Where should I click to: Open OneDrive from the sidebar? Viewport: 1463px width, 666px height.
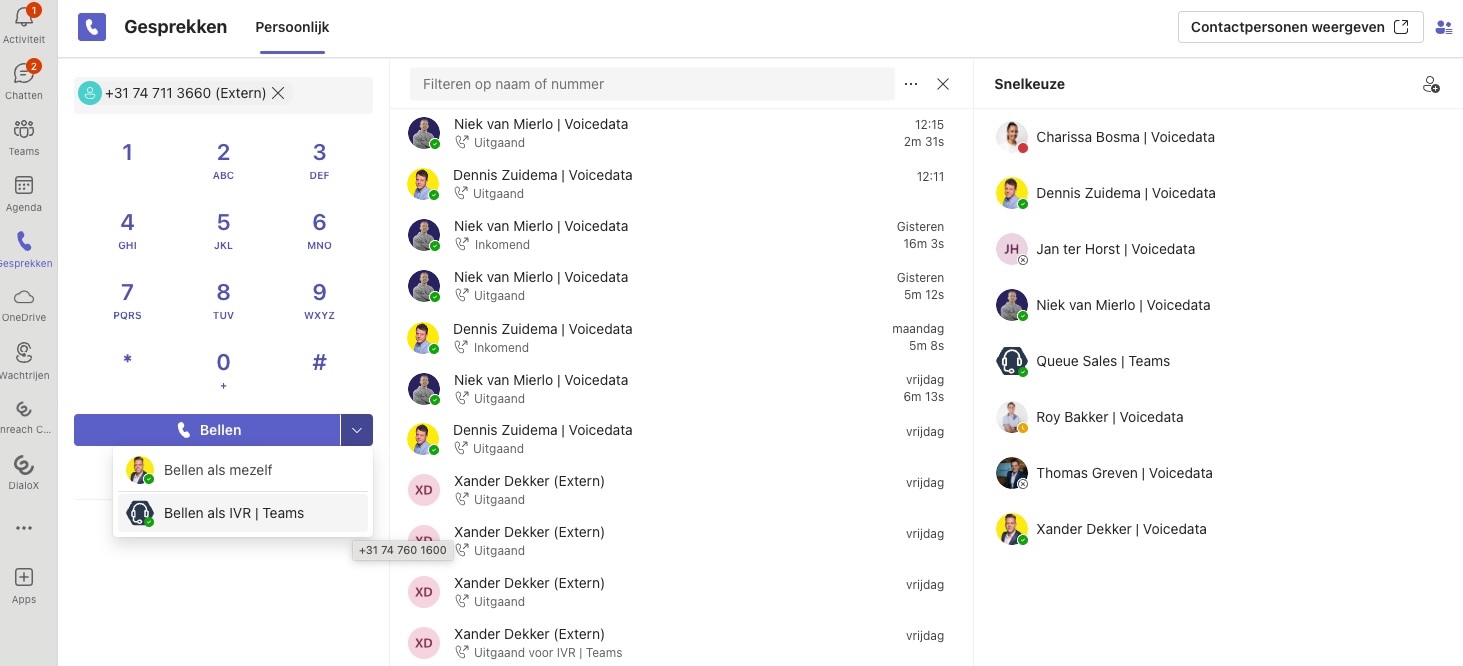point(24,297)
